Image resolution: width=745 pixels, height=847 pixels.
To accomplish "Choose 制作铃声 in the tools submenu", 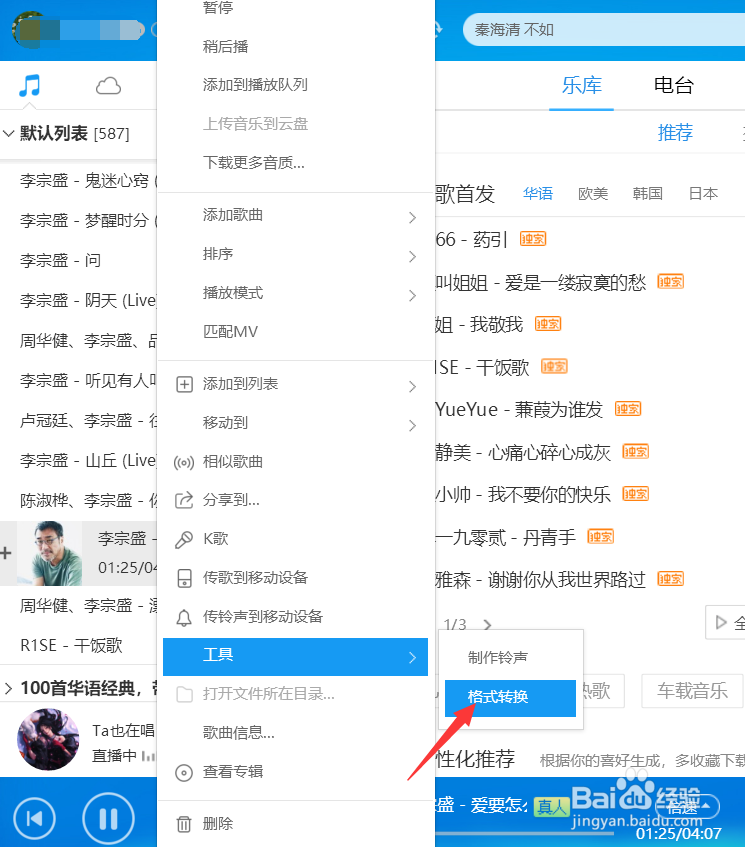I will point(498,658).
